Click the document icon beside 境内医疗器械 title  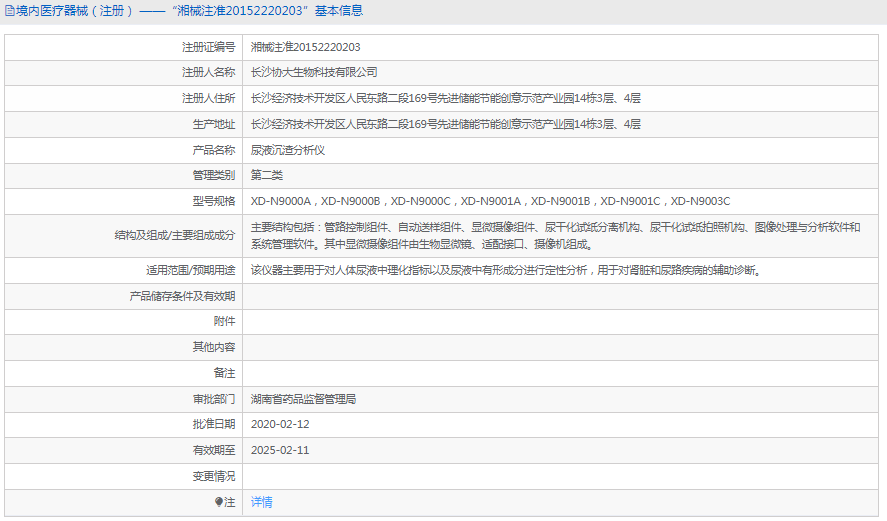(9, 11)
